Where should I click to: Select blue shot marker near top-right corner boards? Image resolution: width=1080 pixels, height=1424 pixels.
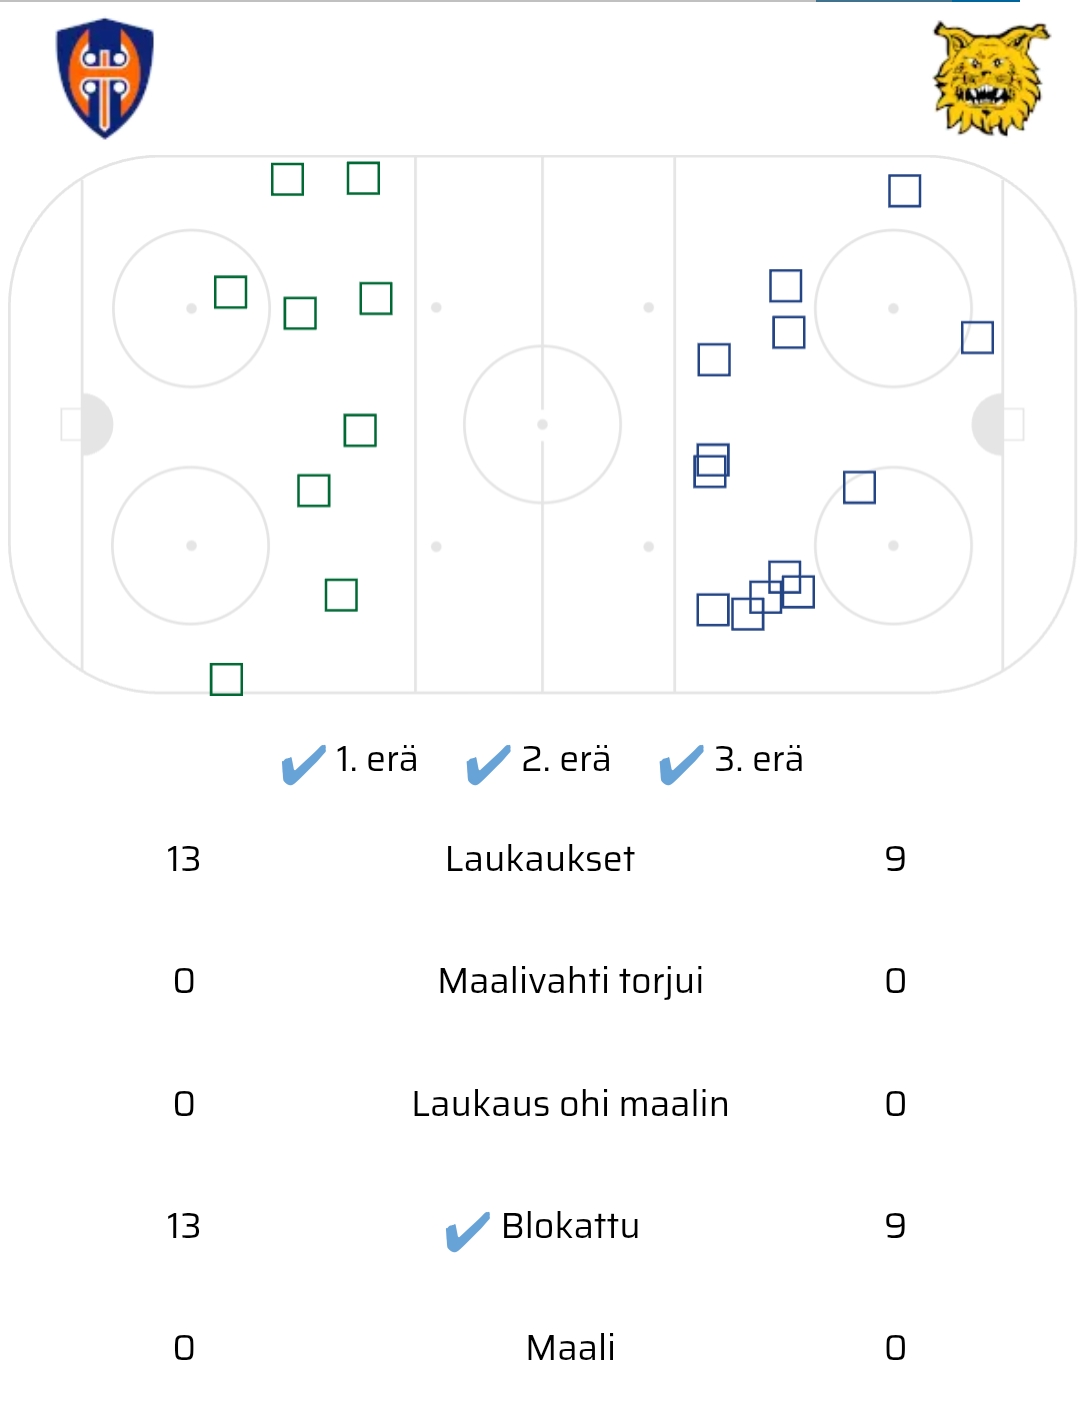[904, 191]
